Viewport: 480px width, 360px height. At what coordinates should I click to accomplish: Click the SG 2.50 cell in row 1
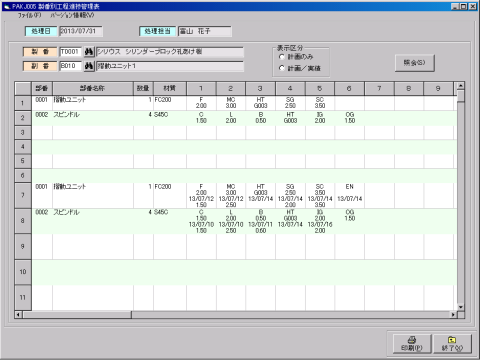[x=290, y=103]
